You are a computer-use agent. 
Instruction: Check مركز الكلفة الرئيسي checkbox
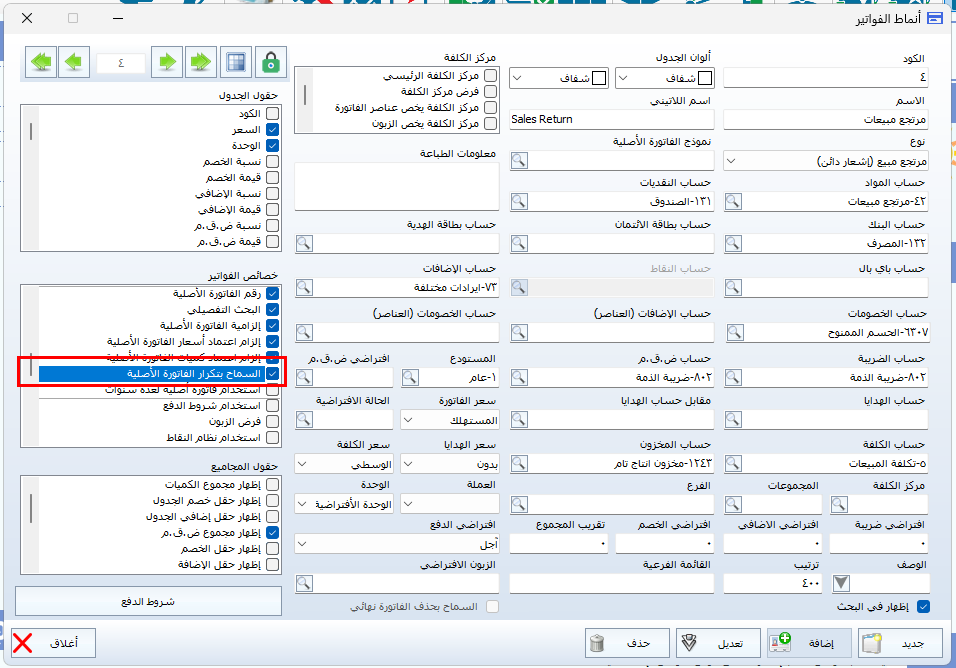[x=490, y=76]
